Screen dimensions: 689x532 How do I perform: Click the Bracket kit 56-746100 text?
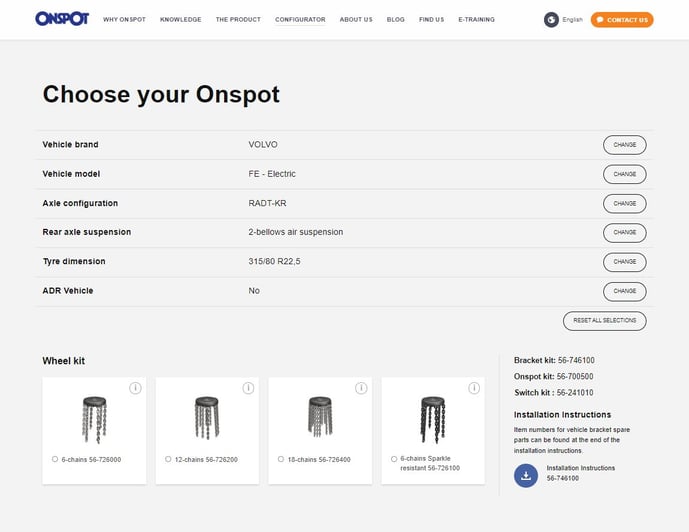554,360
